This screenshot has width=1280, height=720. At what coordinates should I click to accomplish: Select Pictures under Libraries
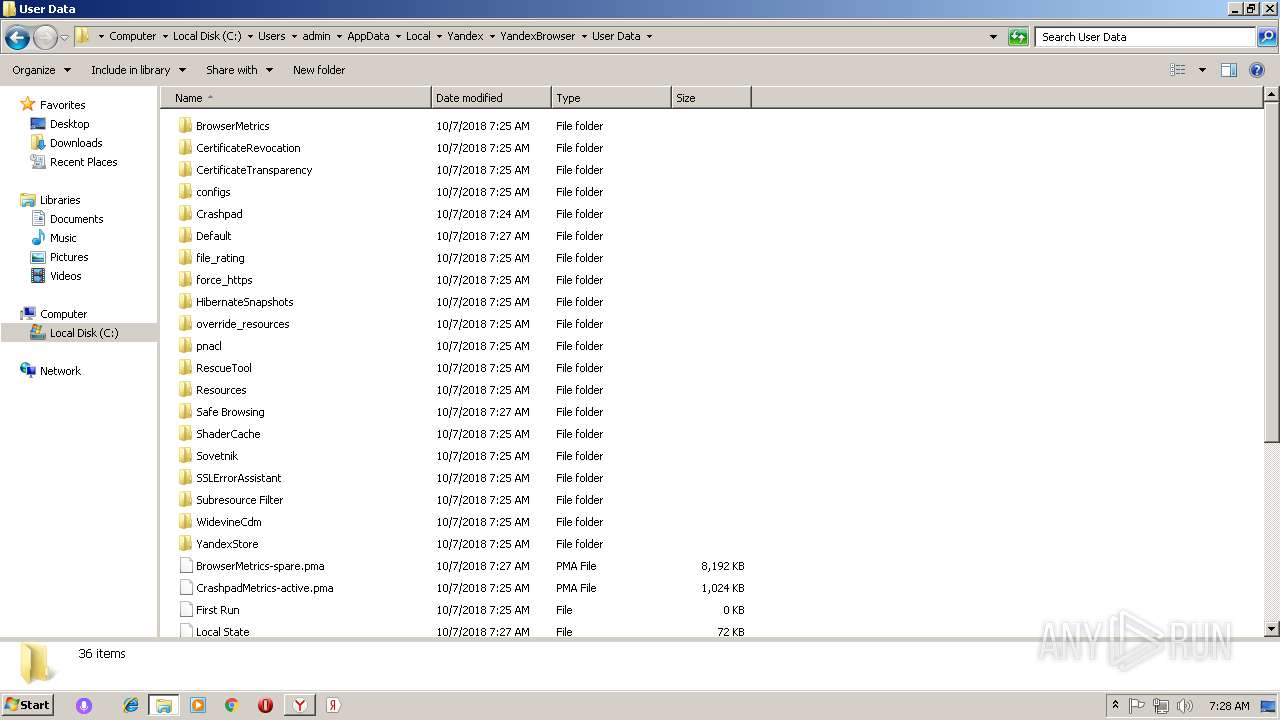click(x=69, y=257)
